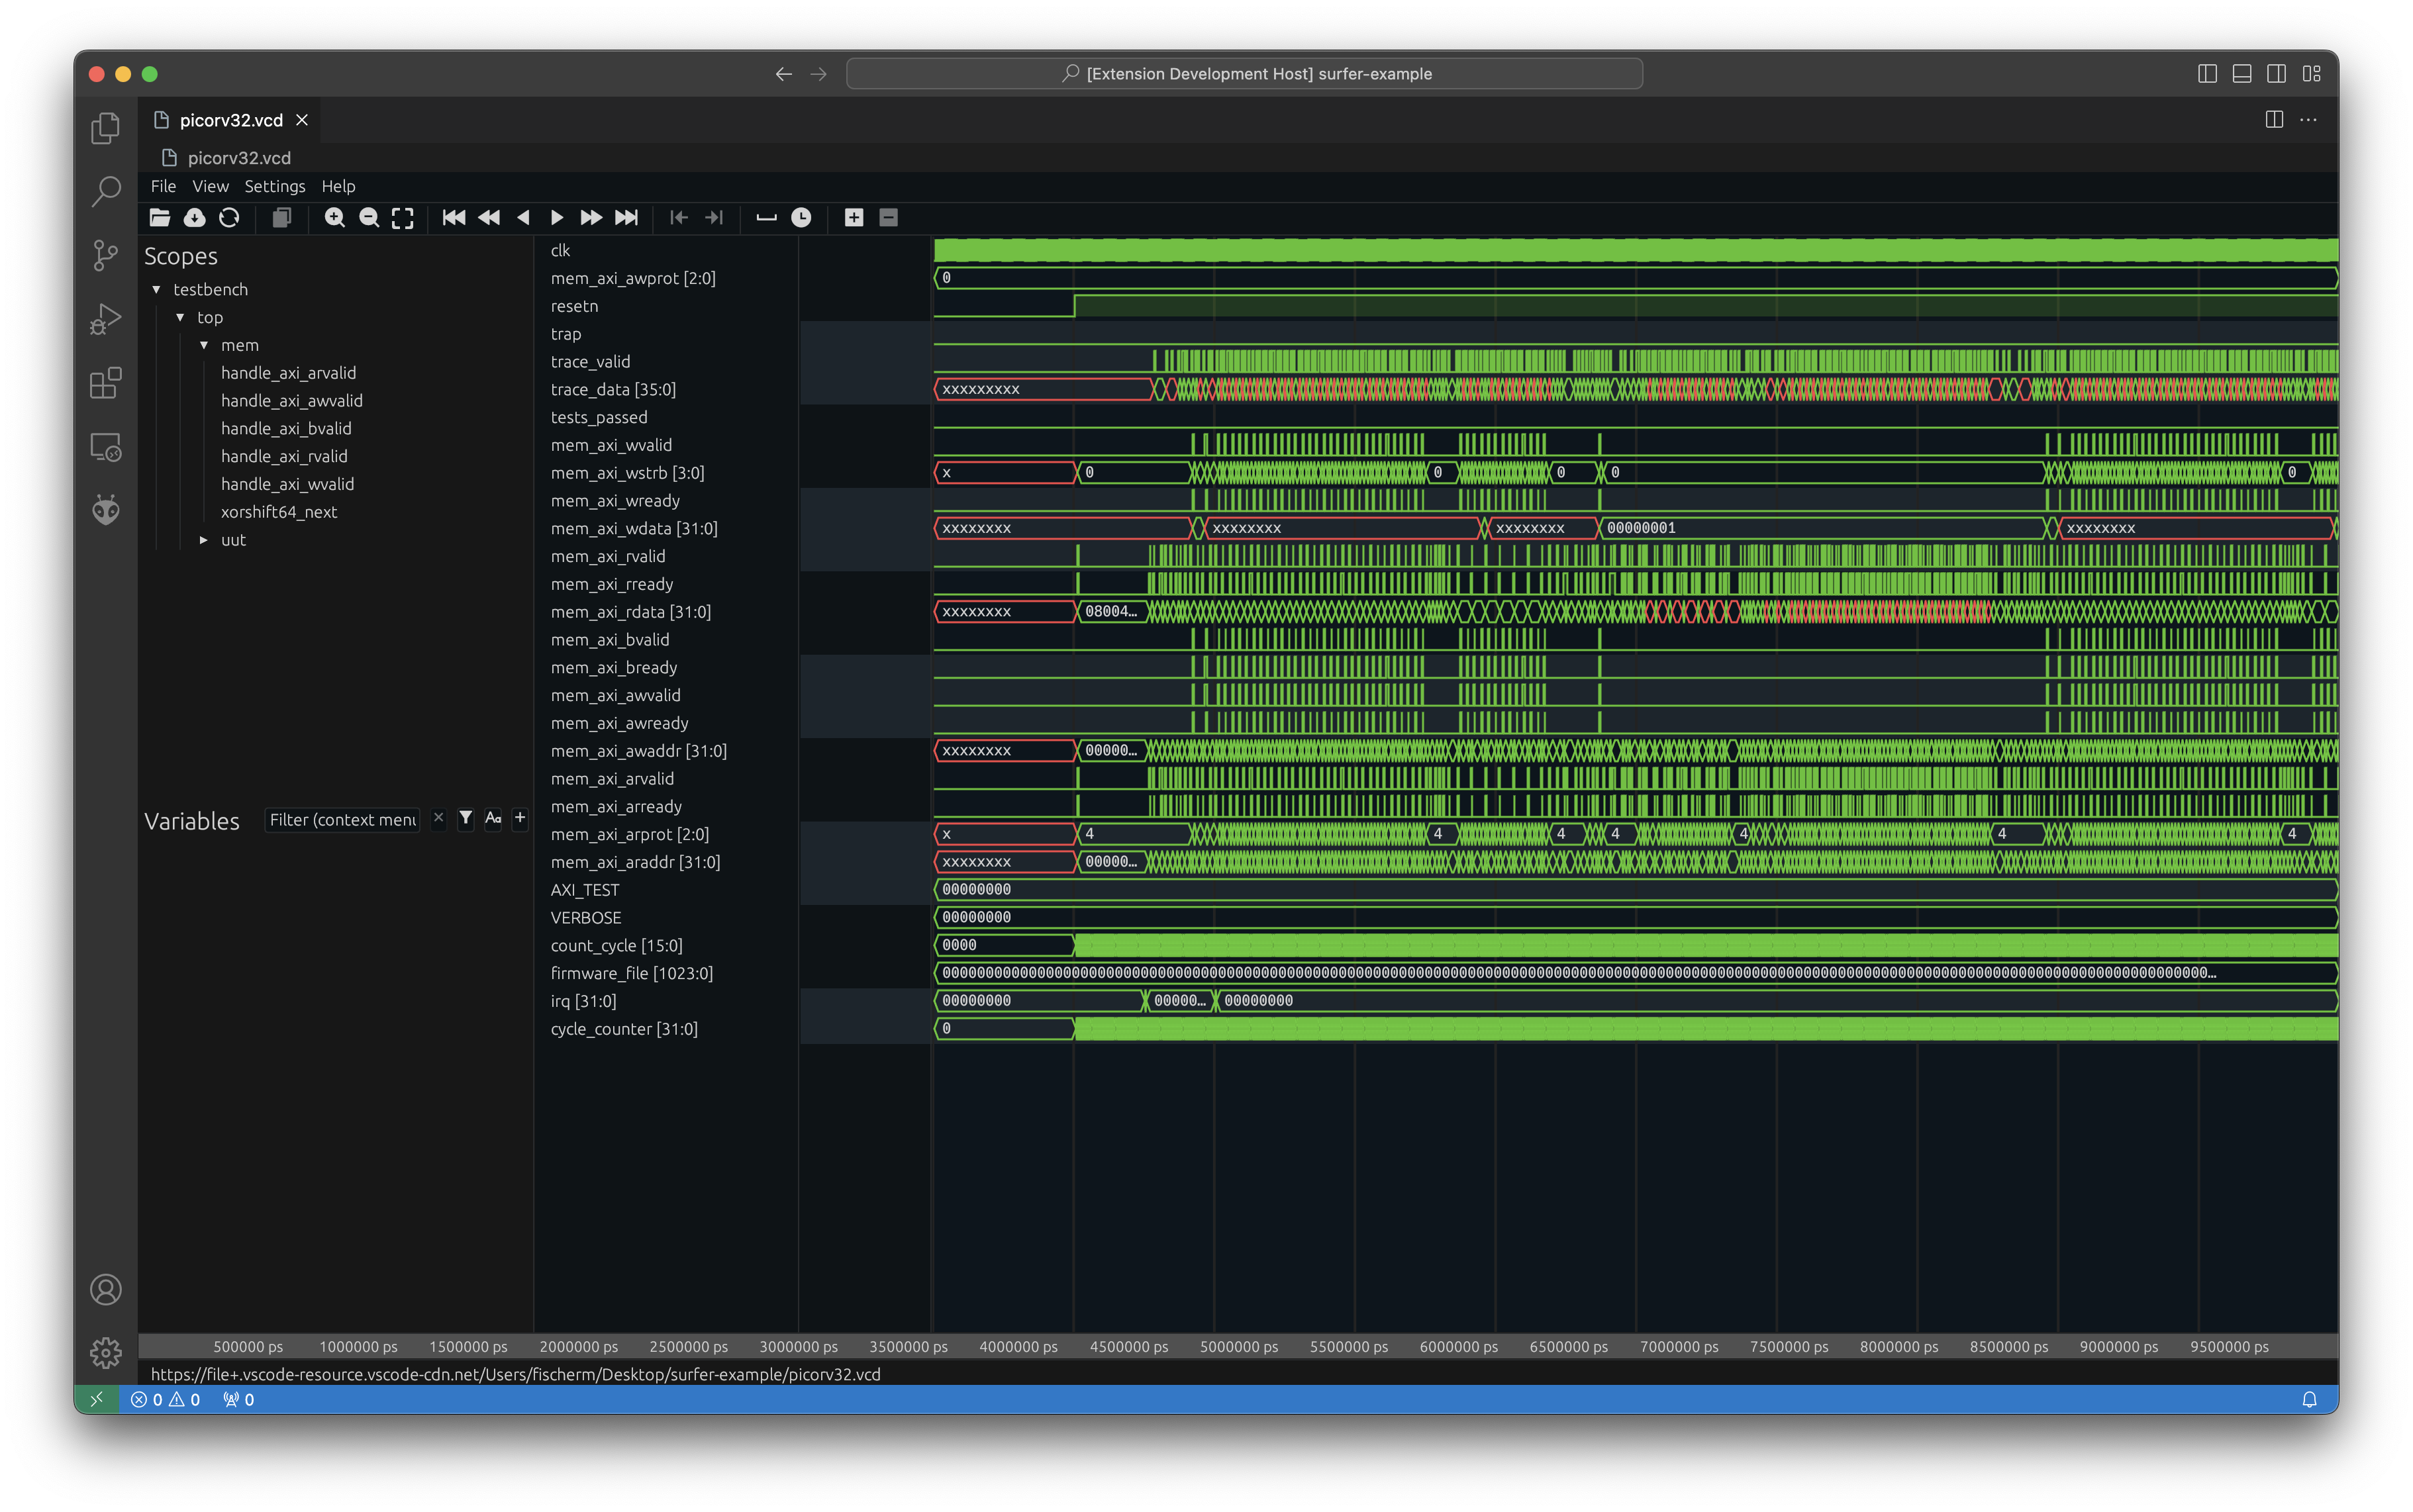The image size is (2413, 1512).
Task: Switch to the picorv32.vcd editor tab
Action: pyautogui.click(x=231, y=120)
